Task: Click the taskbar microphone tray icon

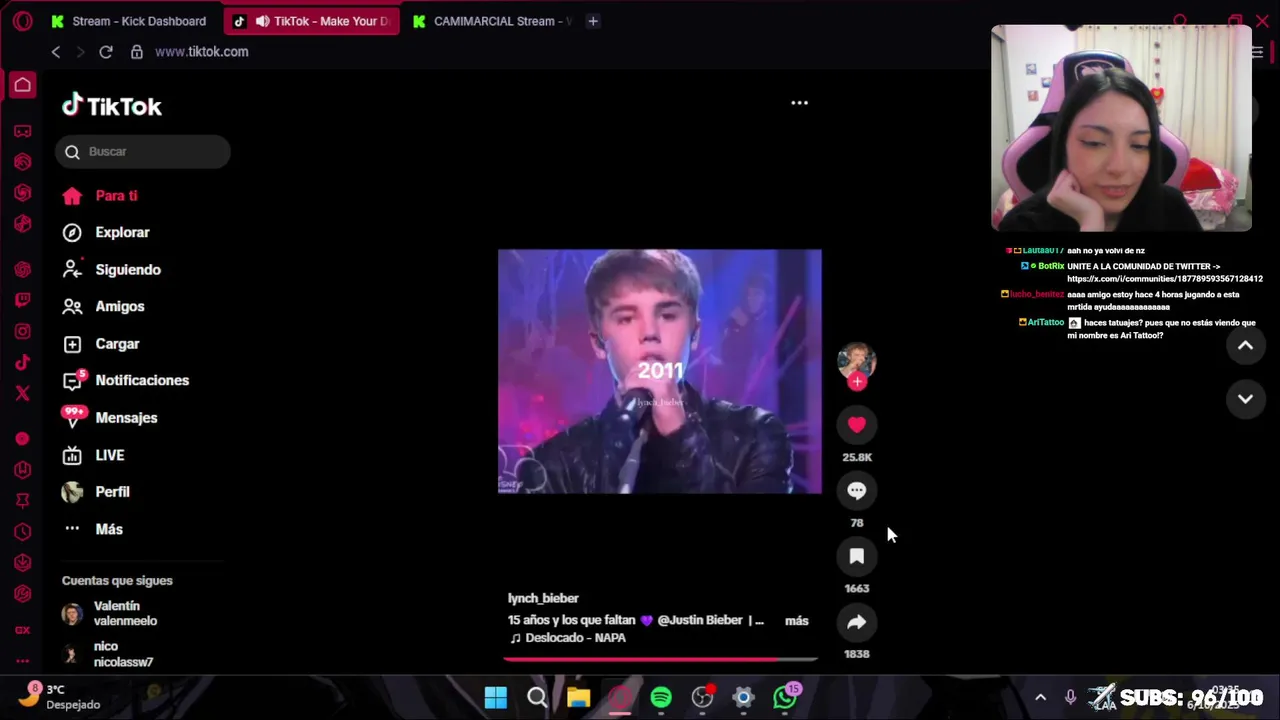Action: (x=1070, y=698)
